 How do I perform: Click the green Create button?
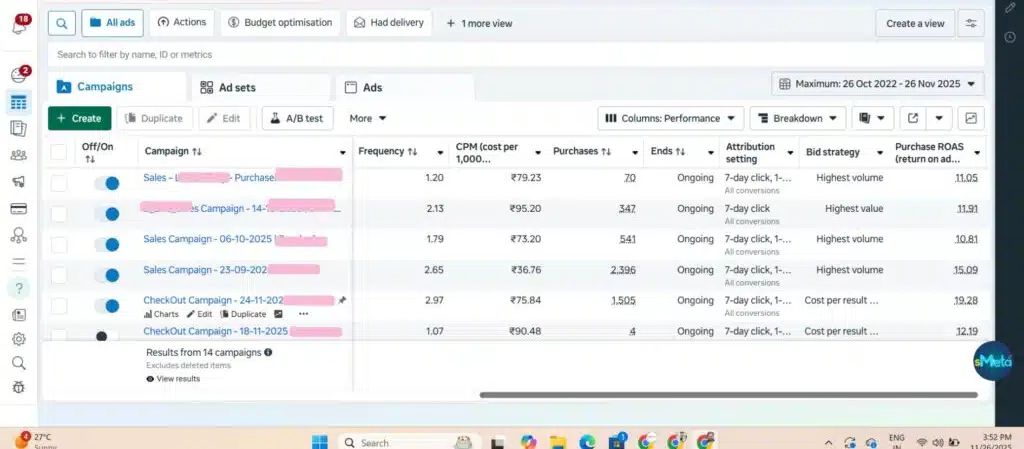[80, 118]
